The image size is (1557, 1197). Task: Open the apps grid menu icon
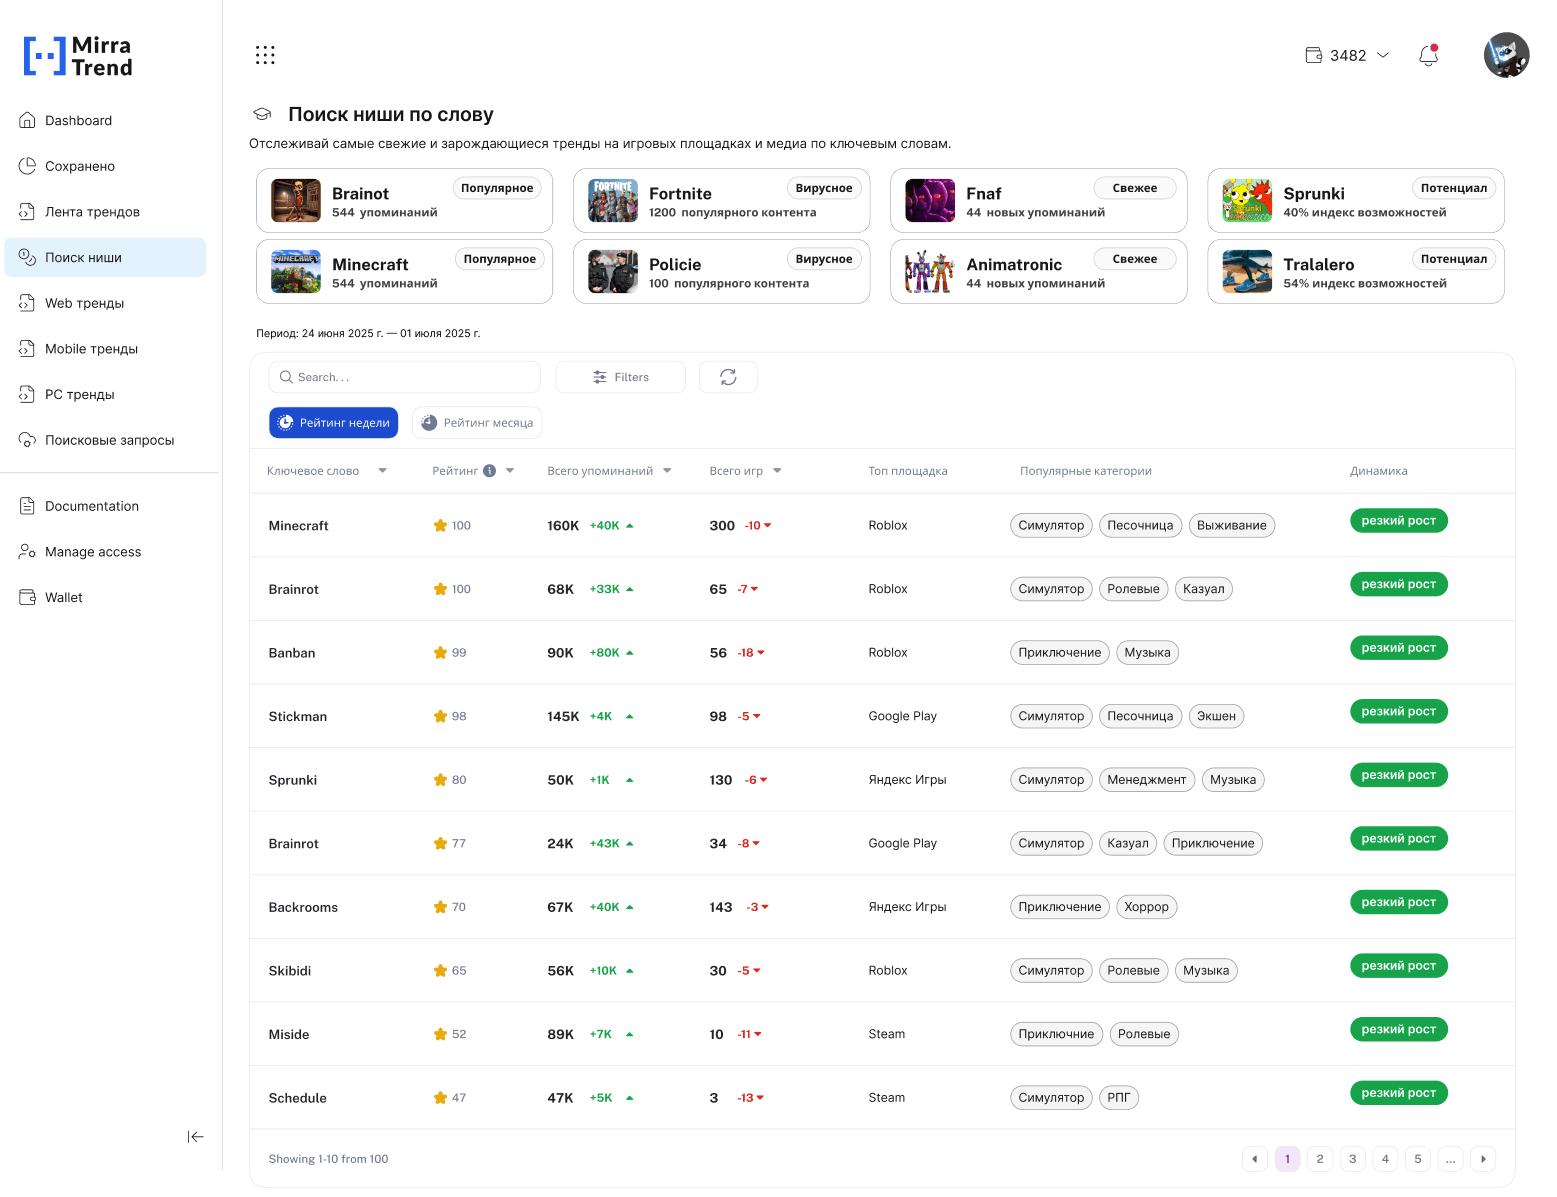(x=265, y=55)
